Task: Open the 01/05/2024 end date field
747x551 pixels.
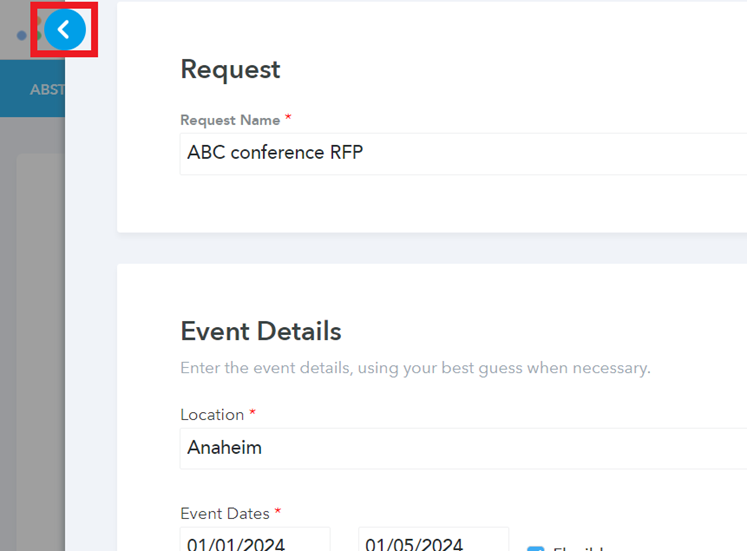Action: 433,543
